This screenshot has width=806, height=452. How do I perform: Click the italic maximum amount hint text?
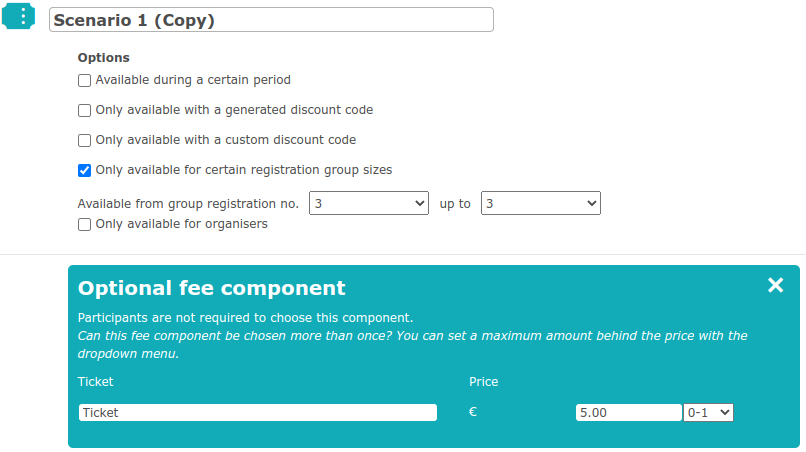(x=412, y=345)
